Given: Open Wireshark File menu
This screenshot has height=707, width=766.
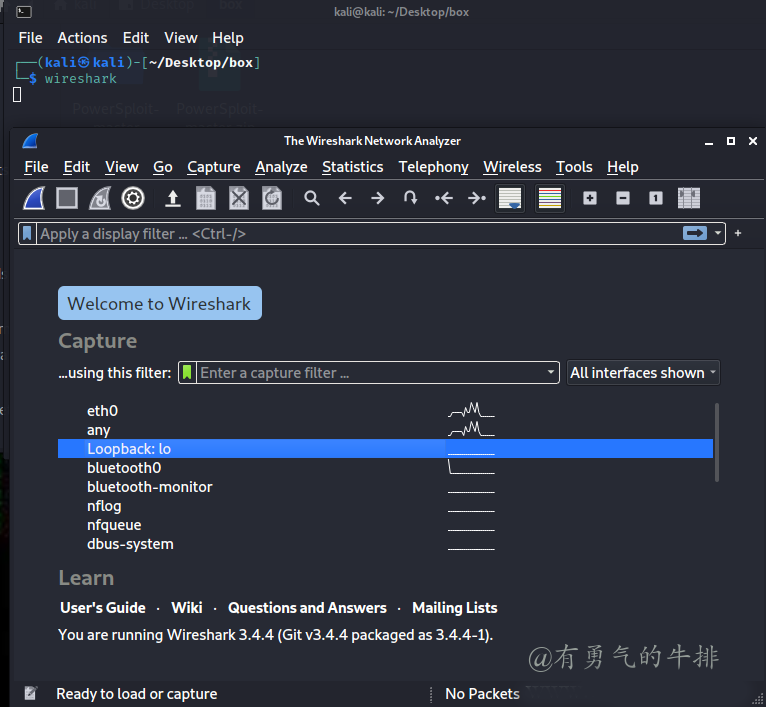Looking at the screenshot, I should pyautogui.click(x=37, y=167).
